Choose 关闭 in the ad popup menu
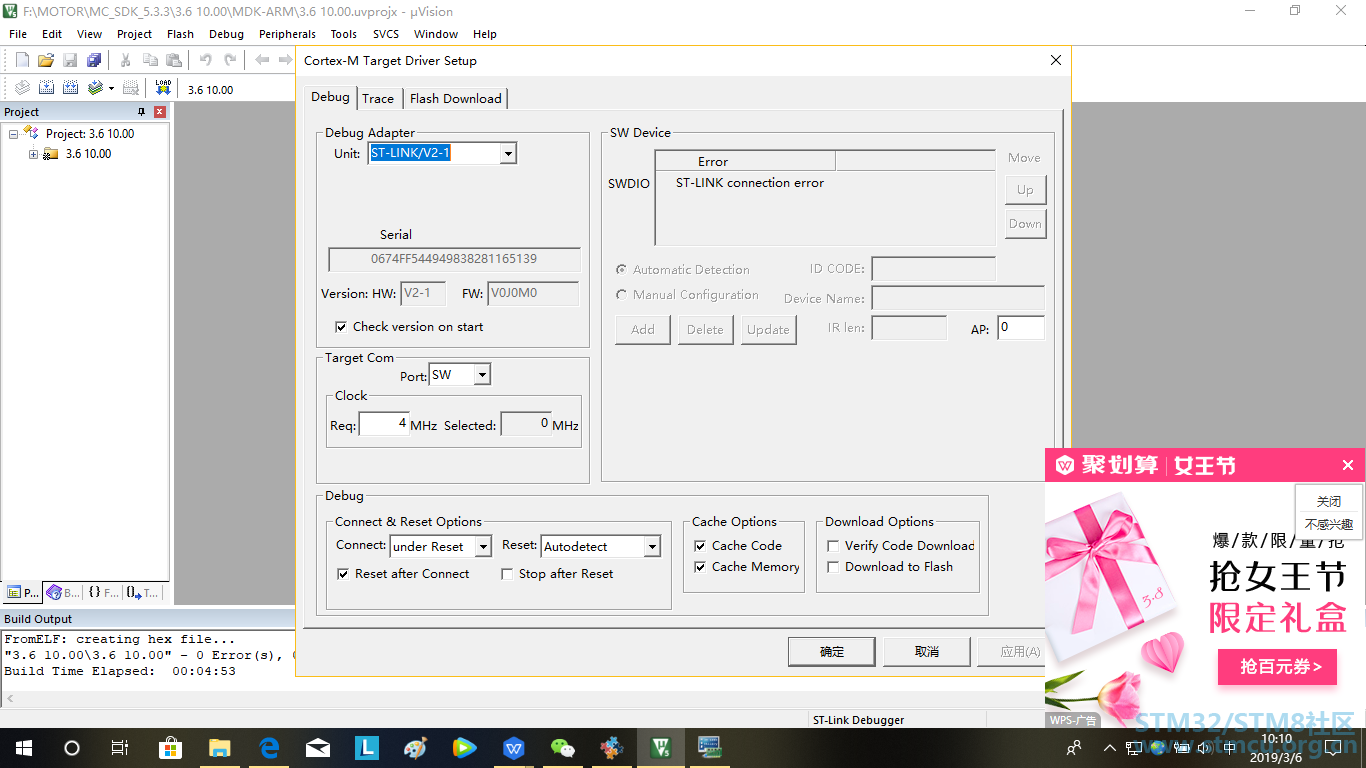Image resolution: width=1366 pixels, height=768 pixels. (x=1328, y=502)
